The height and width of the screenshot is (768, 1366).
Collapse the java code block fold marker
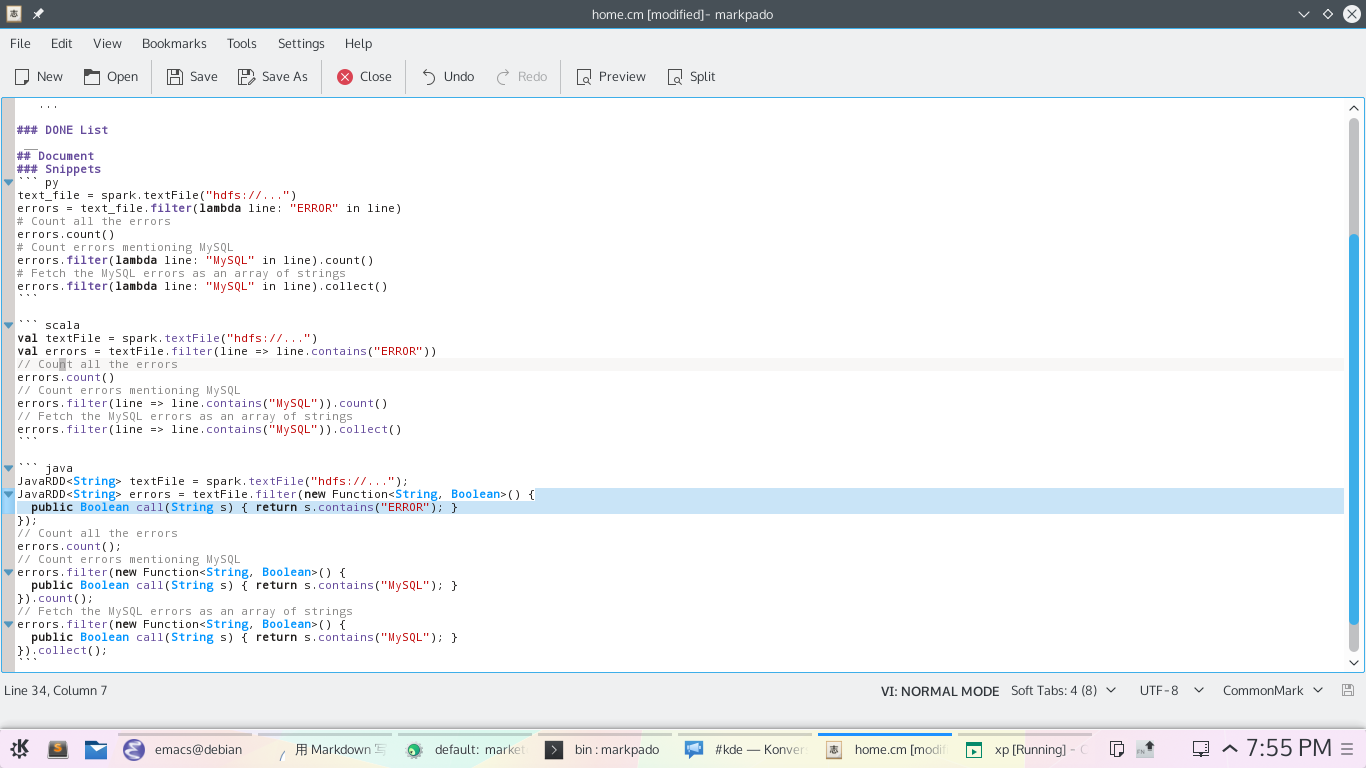point(8,468)
